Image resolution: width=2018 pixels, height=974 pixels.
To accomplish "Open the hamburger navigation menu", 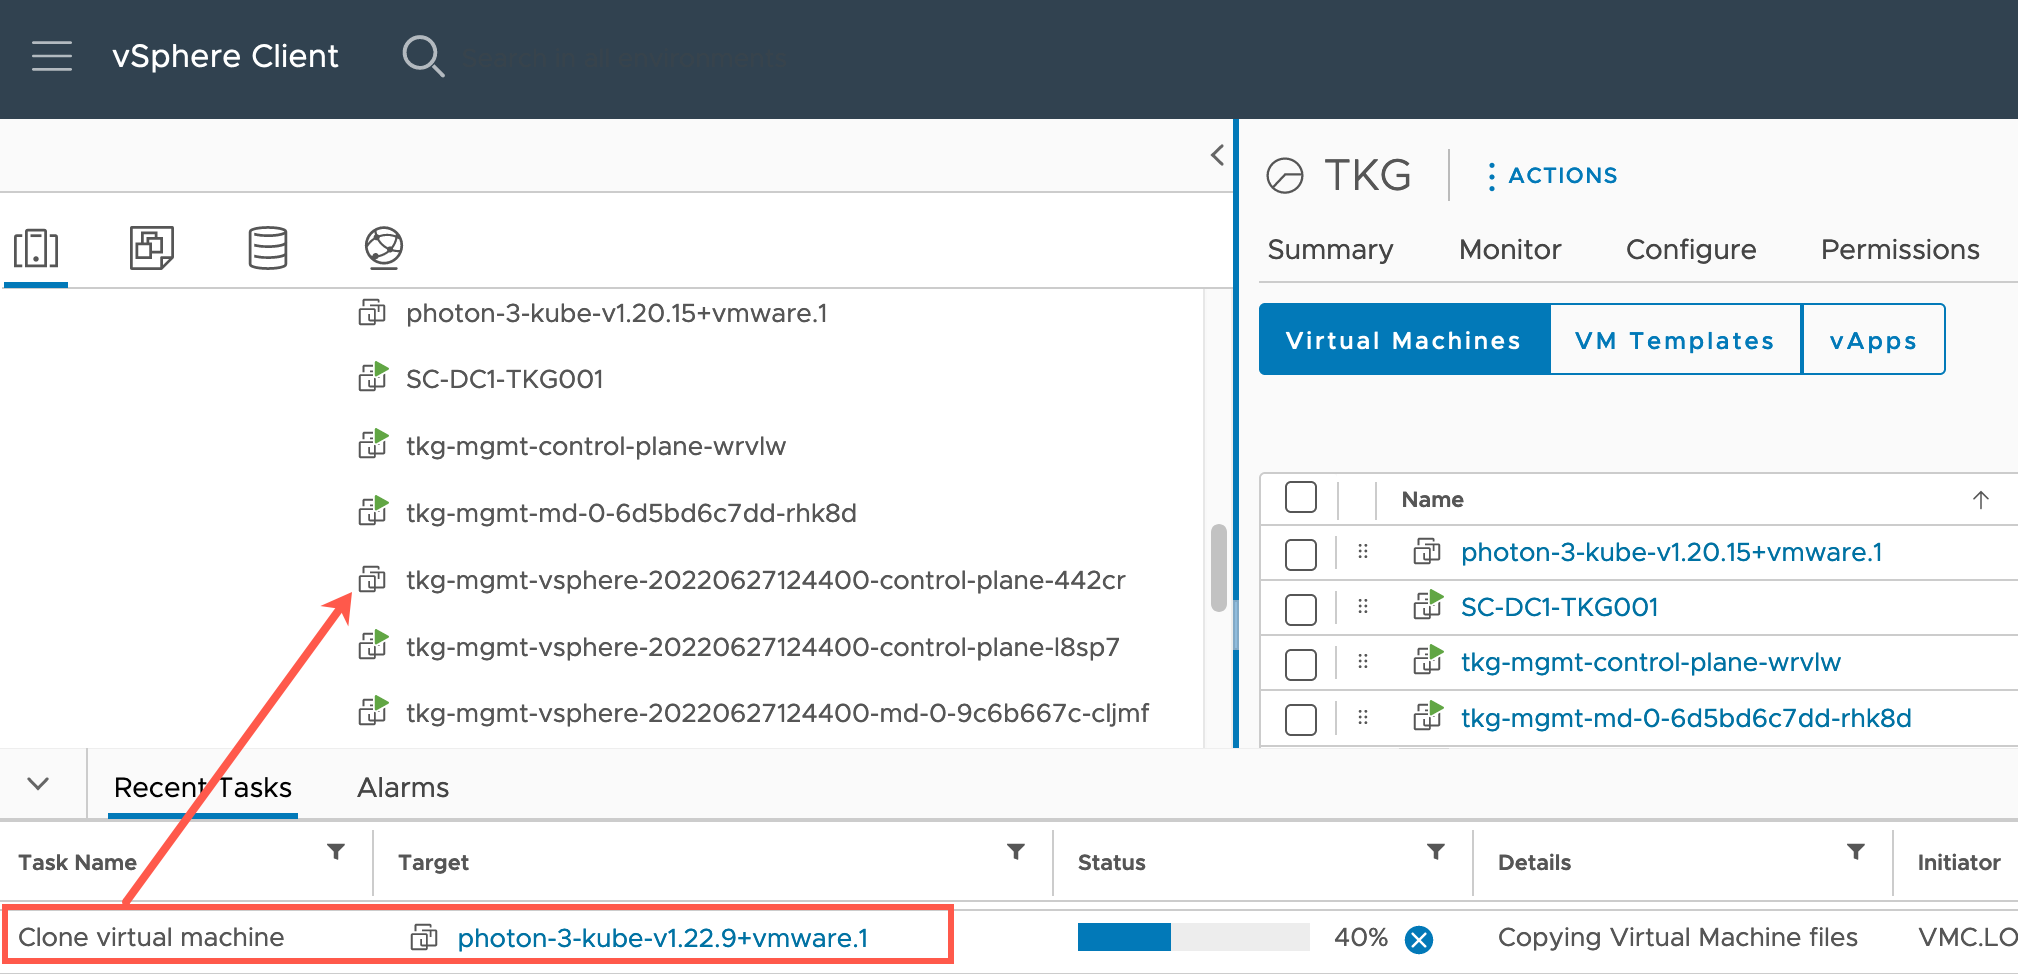I will click(x=52, y=56).
